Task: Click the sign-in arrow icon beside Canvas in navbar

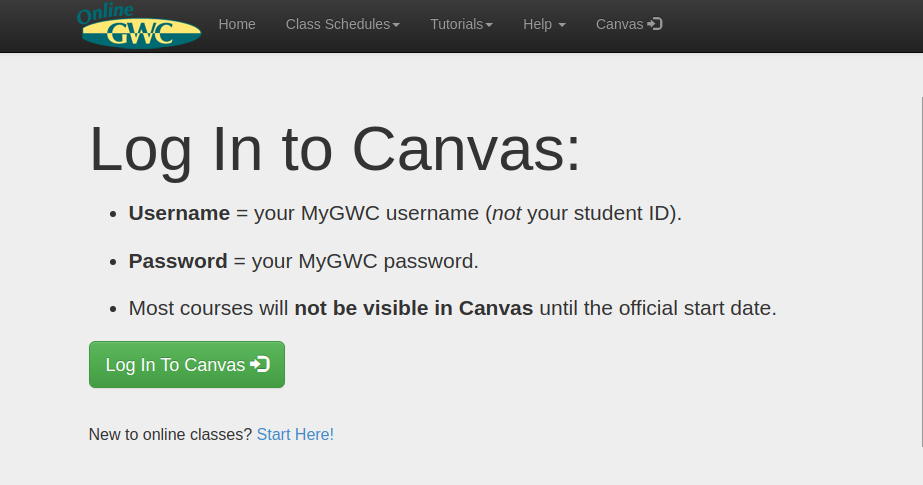Action: [655, 24]
